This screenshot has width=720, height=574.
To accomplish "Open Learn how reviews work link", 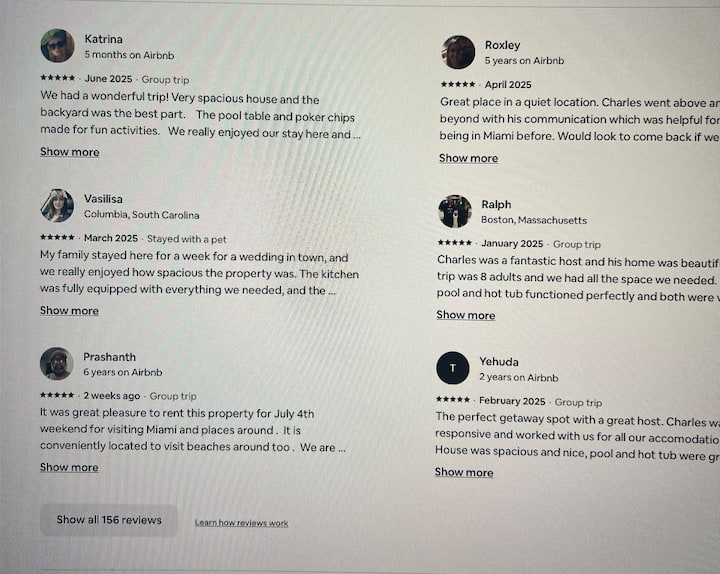I will (241, 523).
